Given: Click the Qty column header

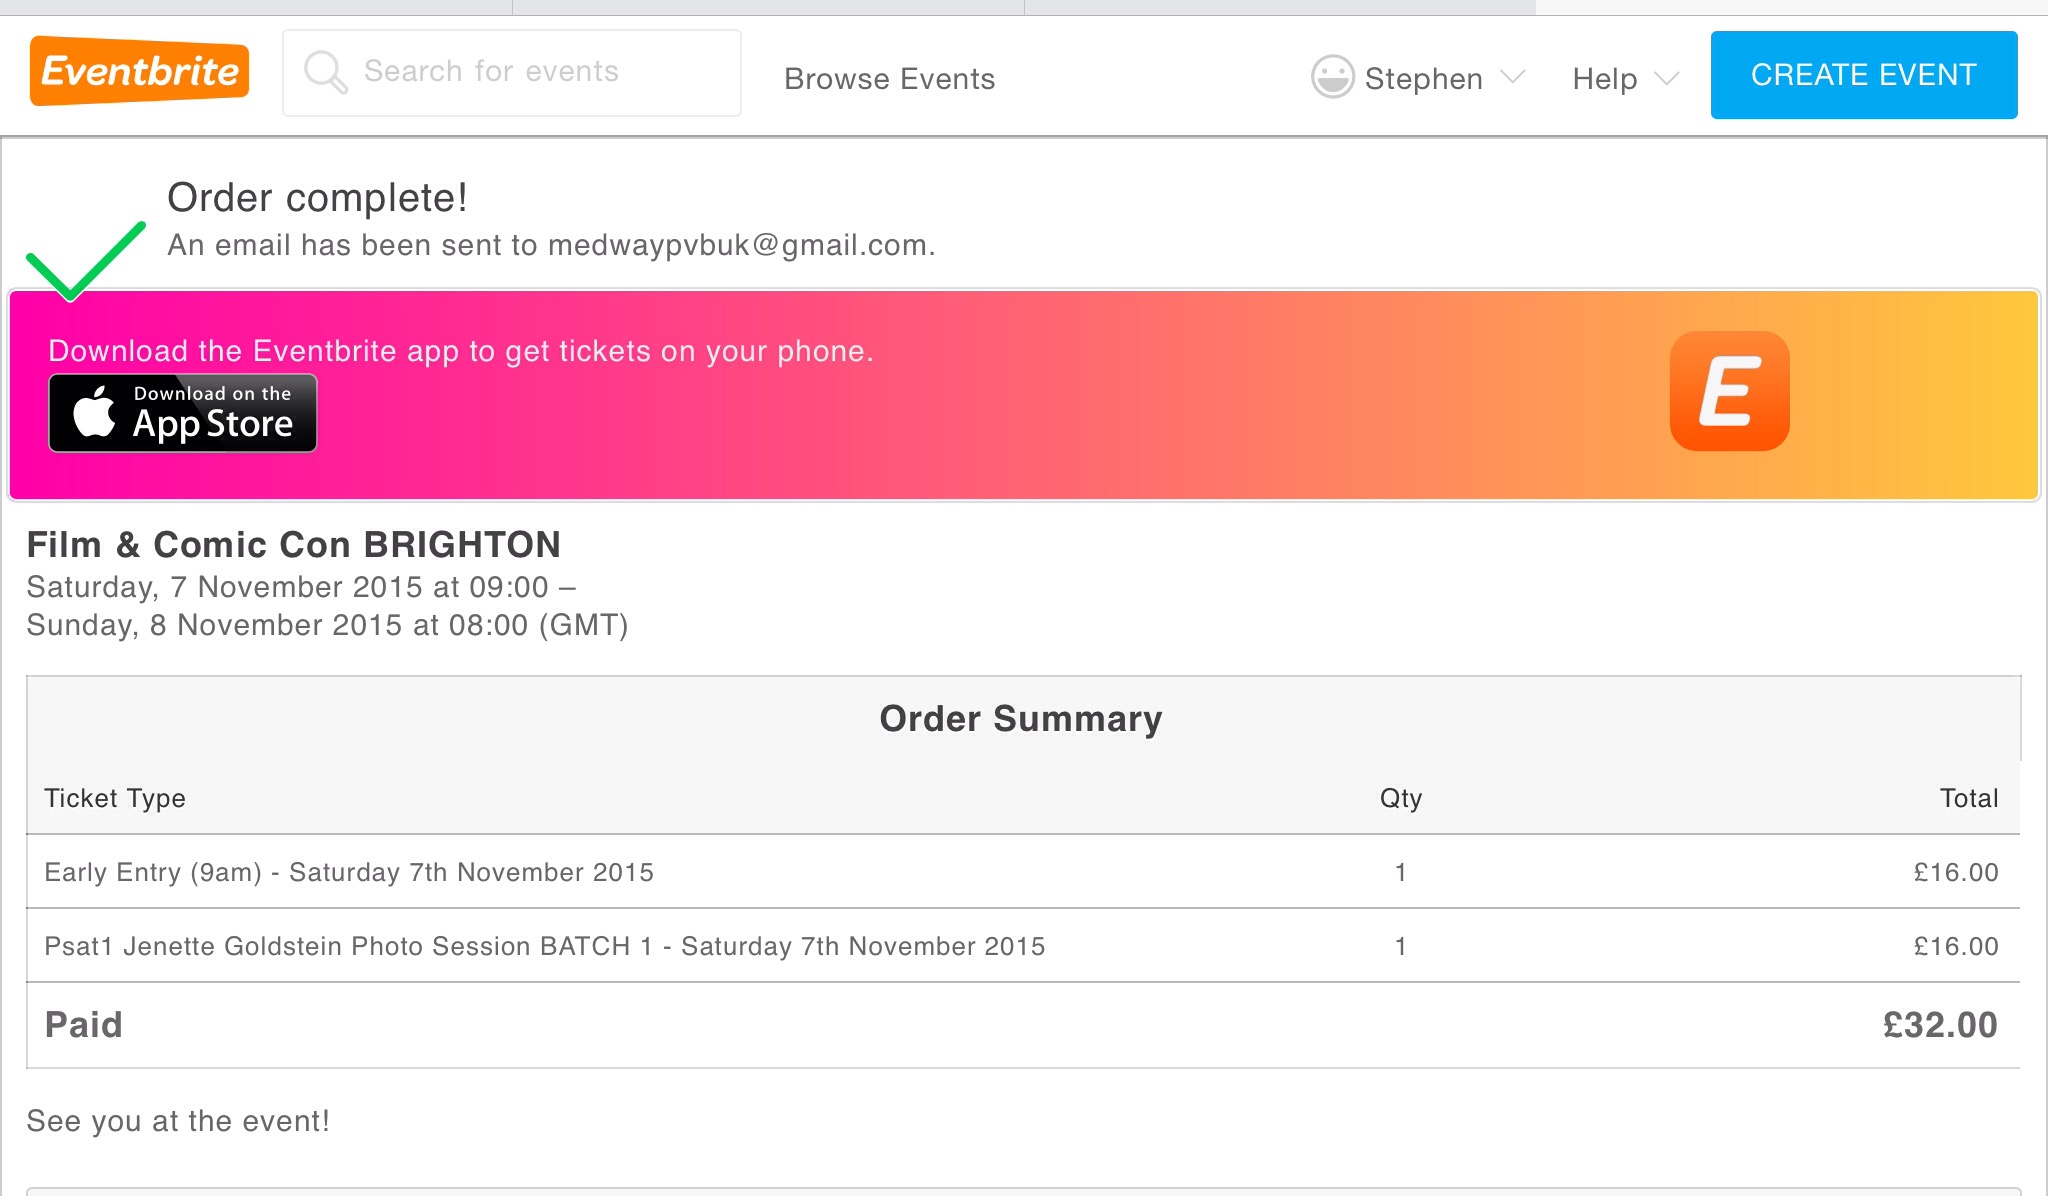Looking at the screenshot, I should tap(1401, 798).
